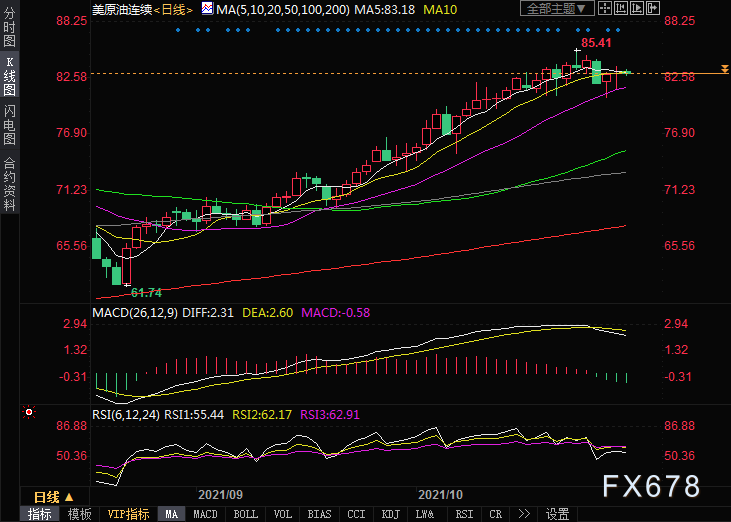The height and width of the screenshot is (522, 731).
Task: Click the jump-to-start chart axis icon
Action: click(x=621, y=8)
